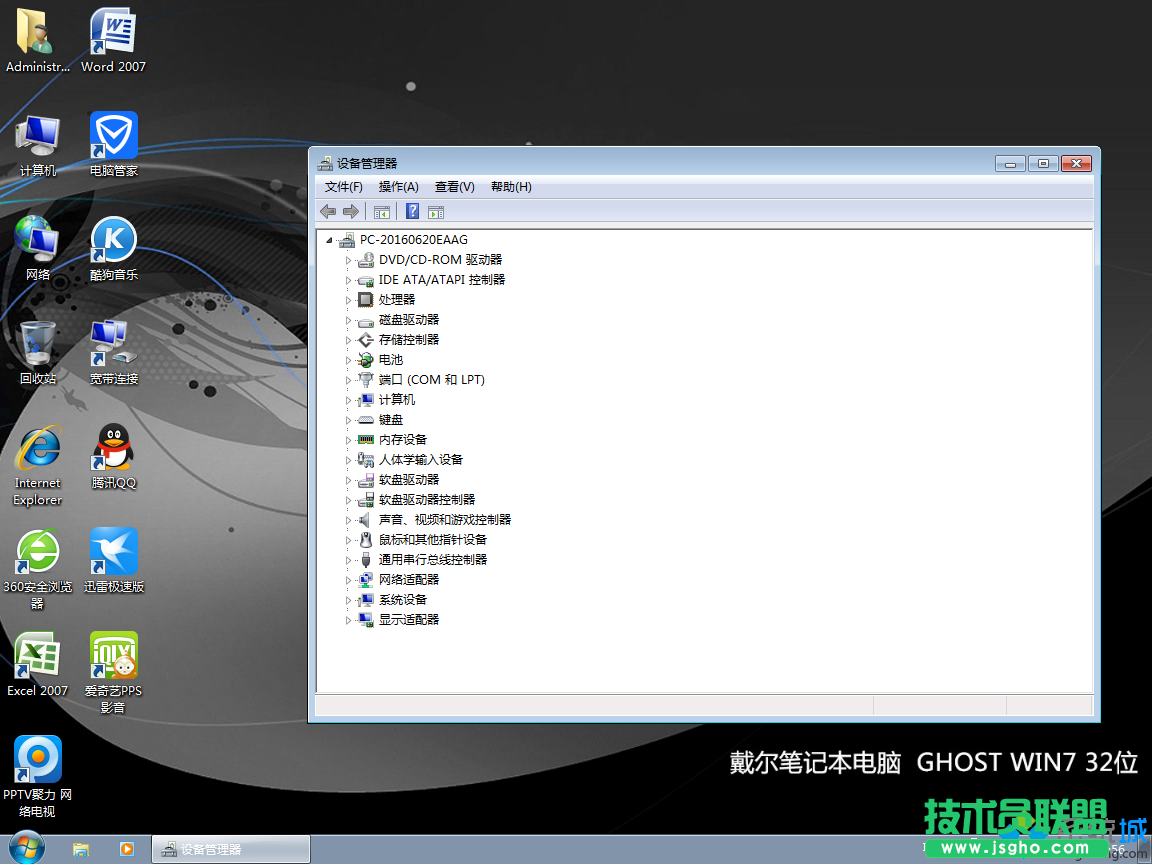Click the show action pane toolbar icon
The image size is (1152, 864).
[x=435, y=211]
